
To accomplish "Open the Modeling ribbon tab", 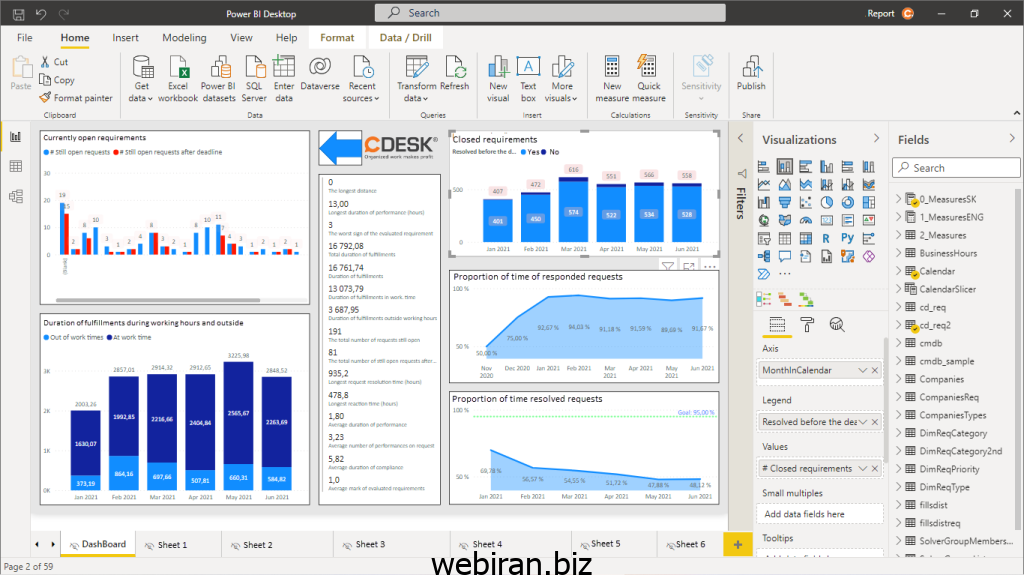I will click(x=184, y=38).
